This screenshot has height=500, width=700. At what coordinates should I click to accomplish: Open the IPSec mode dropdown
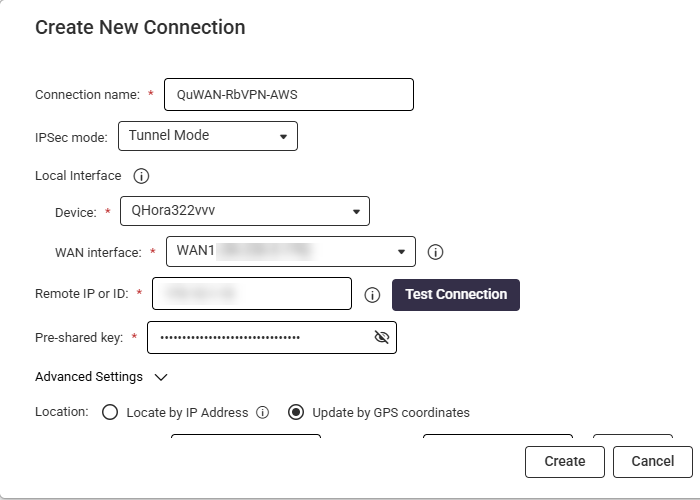tap(208, 136)
